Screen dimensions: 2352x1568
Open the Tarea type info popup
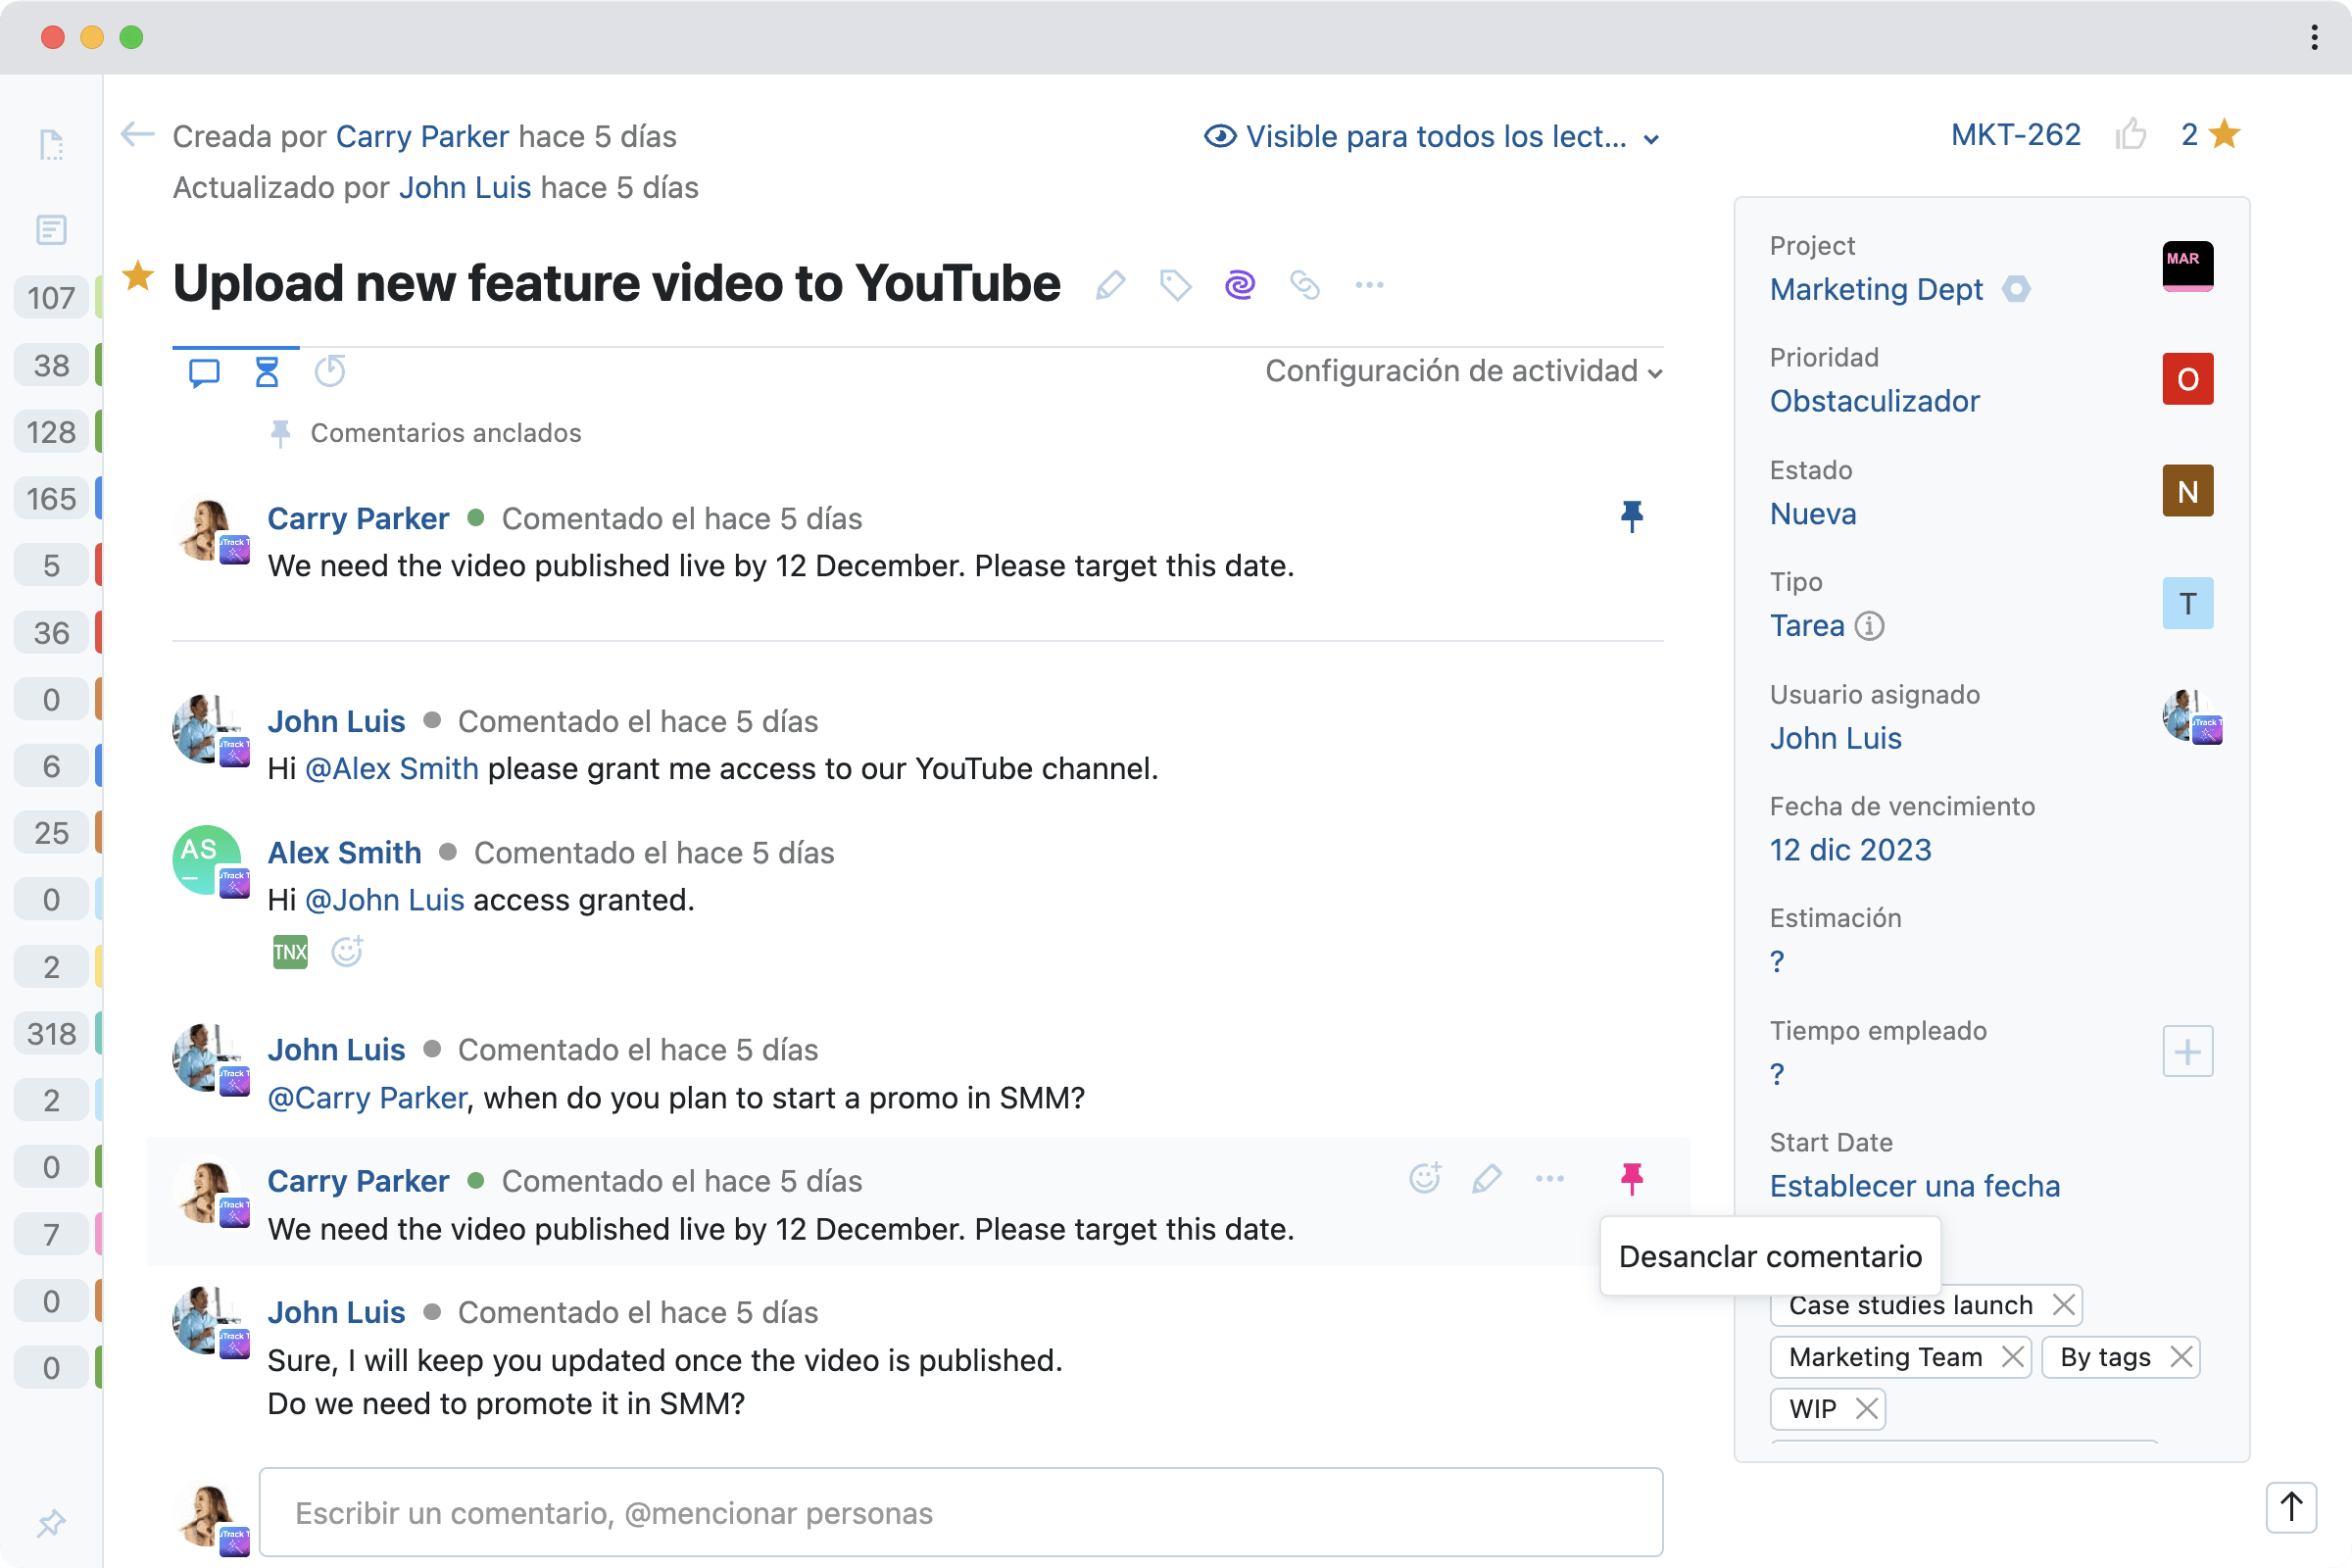[1871, 626]
